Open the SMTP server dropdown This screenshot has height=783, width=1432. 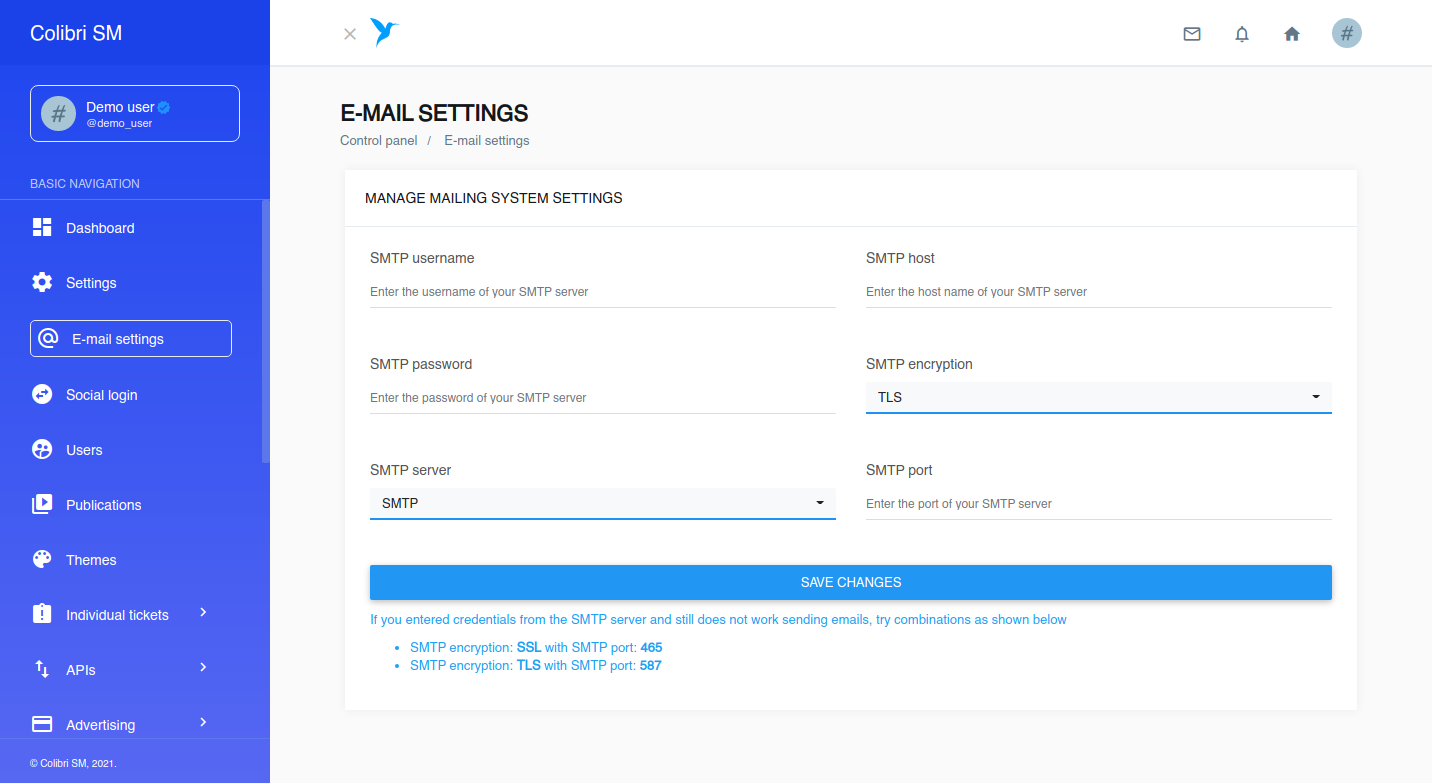[603, 503]
